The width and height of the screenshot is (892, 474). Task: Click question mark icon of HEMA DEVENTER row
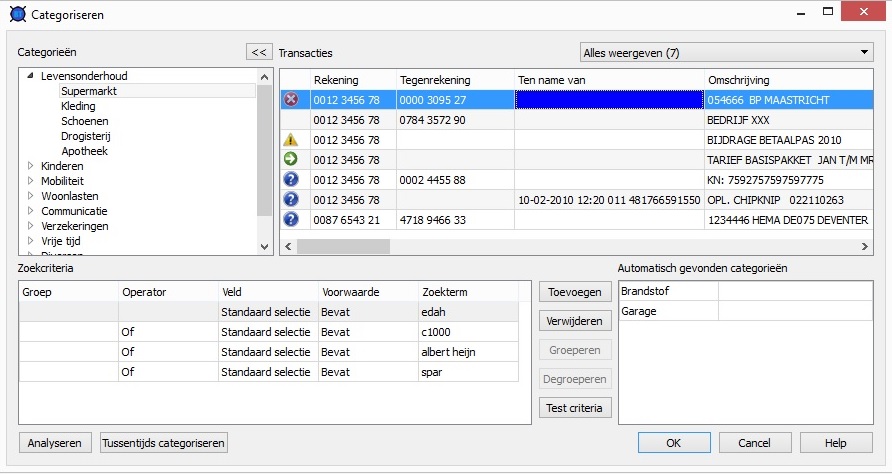coord(291,220)
